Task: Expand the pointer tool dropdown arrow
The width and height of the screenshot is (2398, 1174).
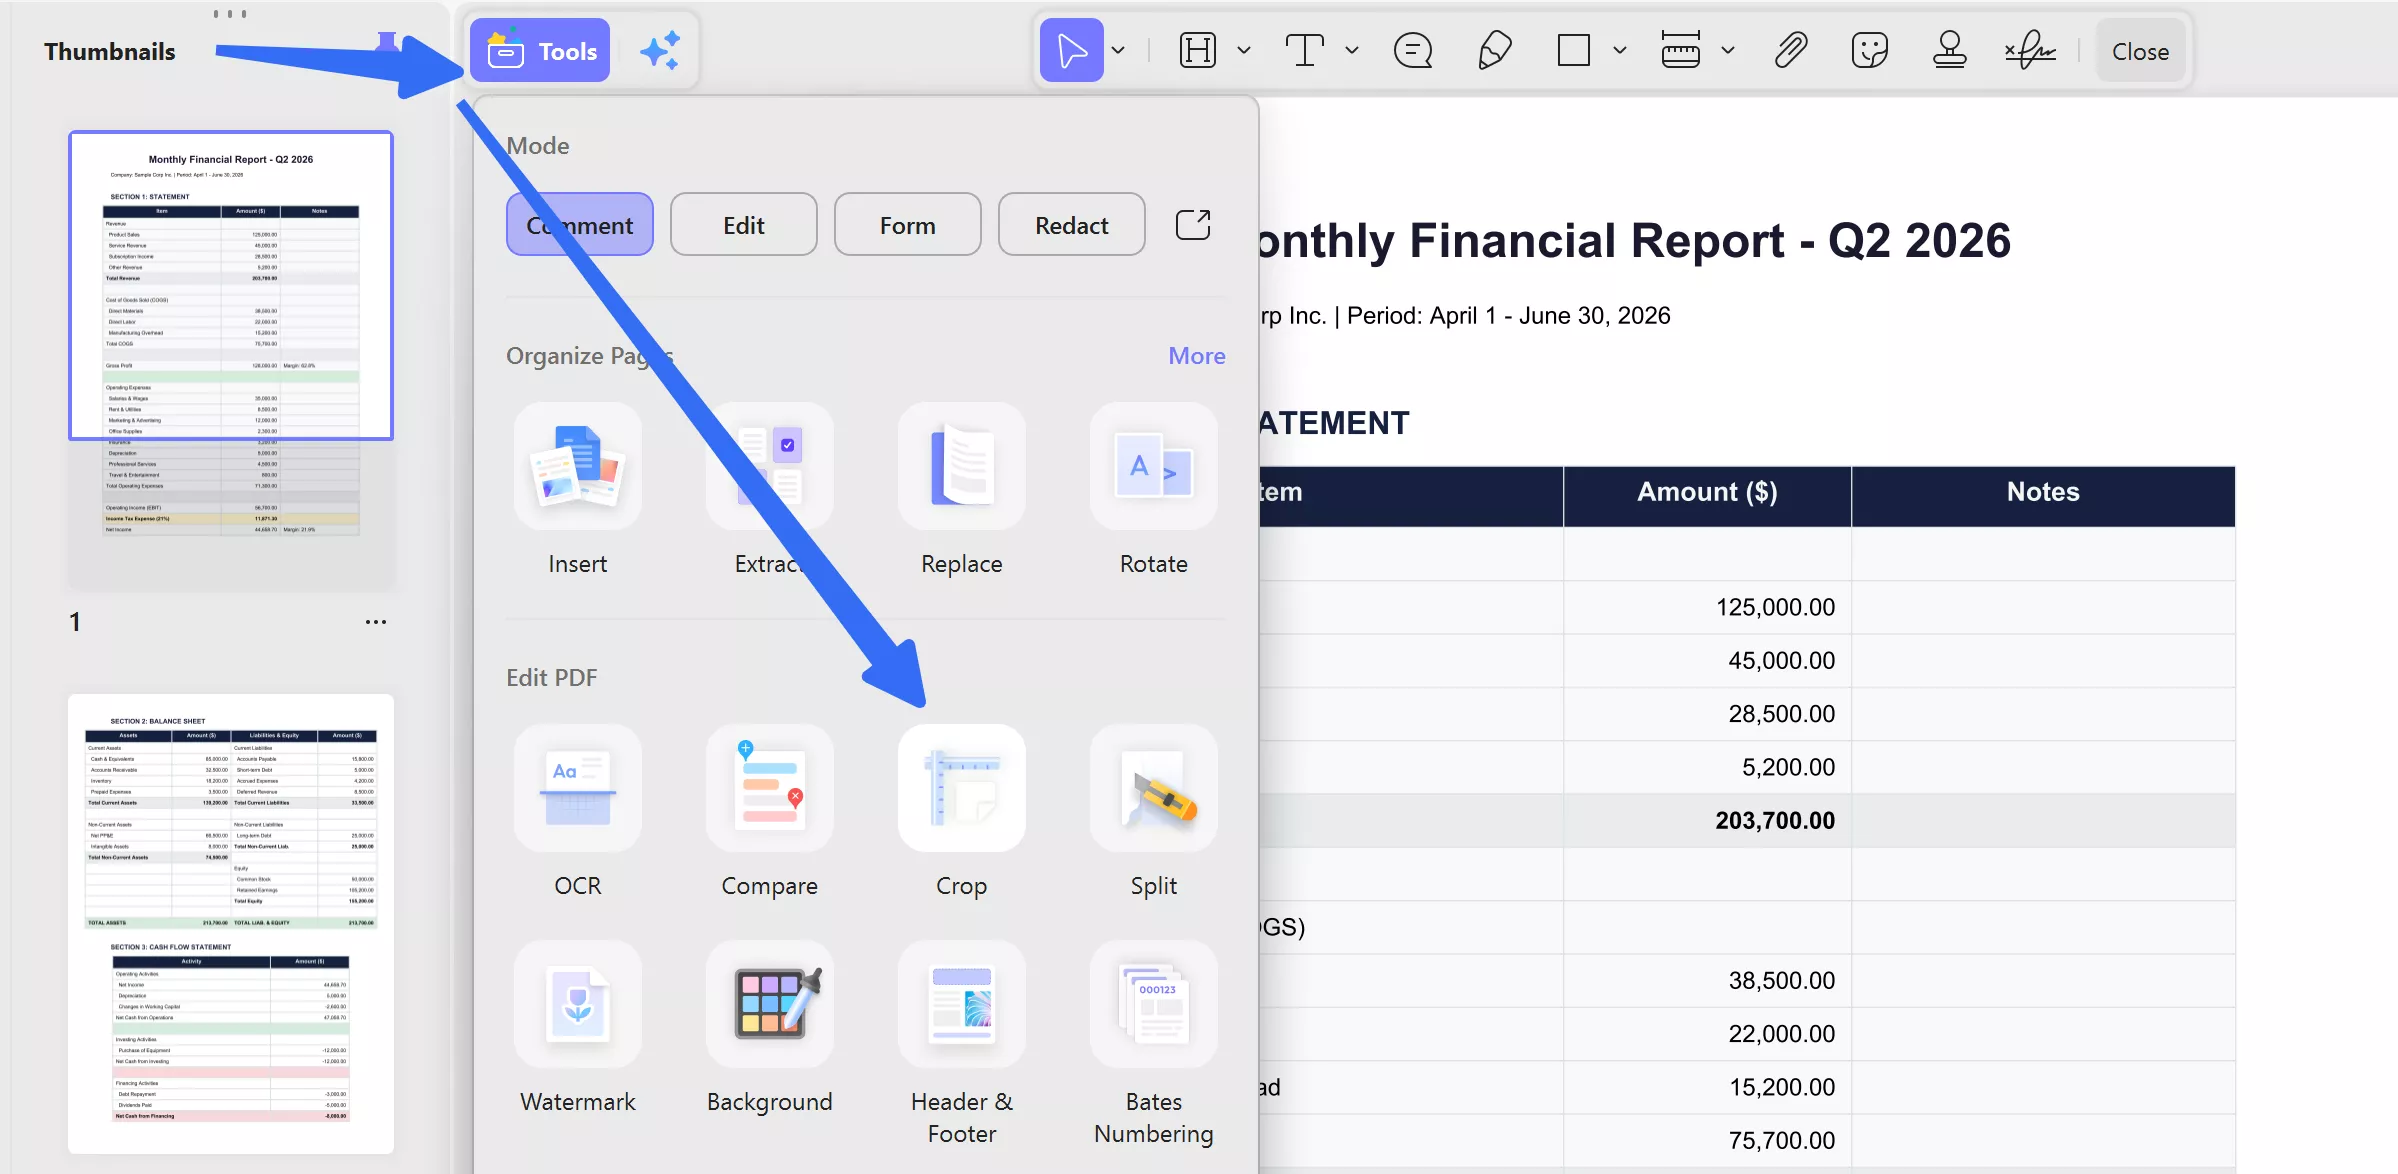Action: tap(1118, 50)
